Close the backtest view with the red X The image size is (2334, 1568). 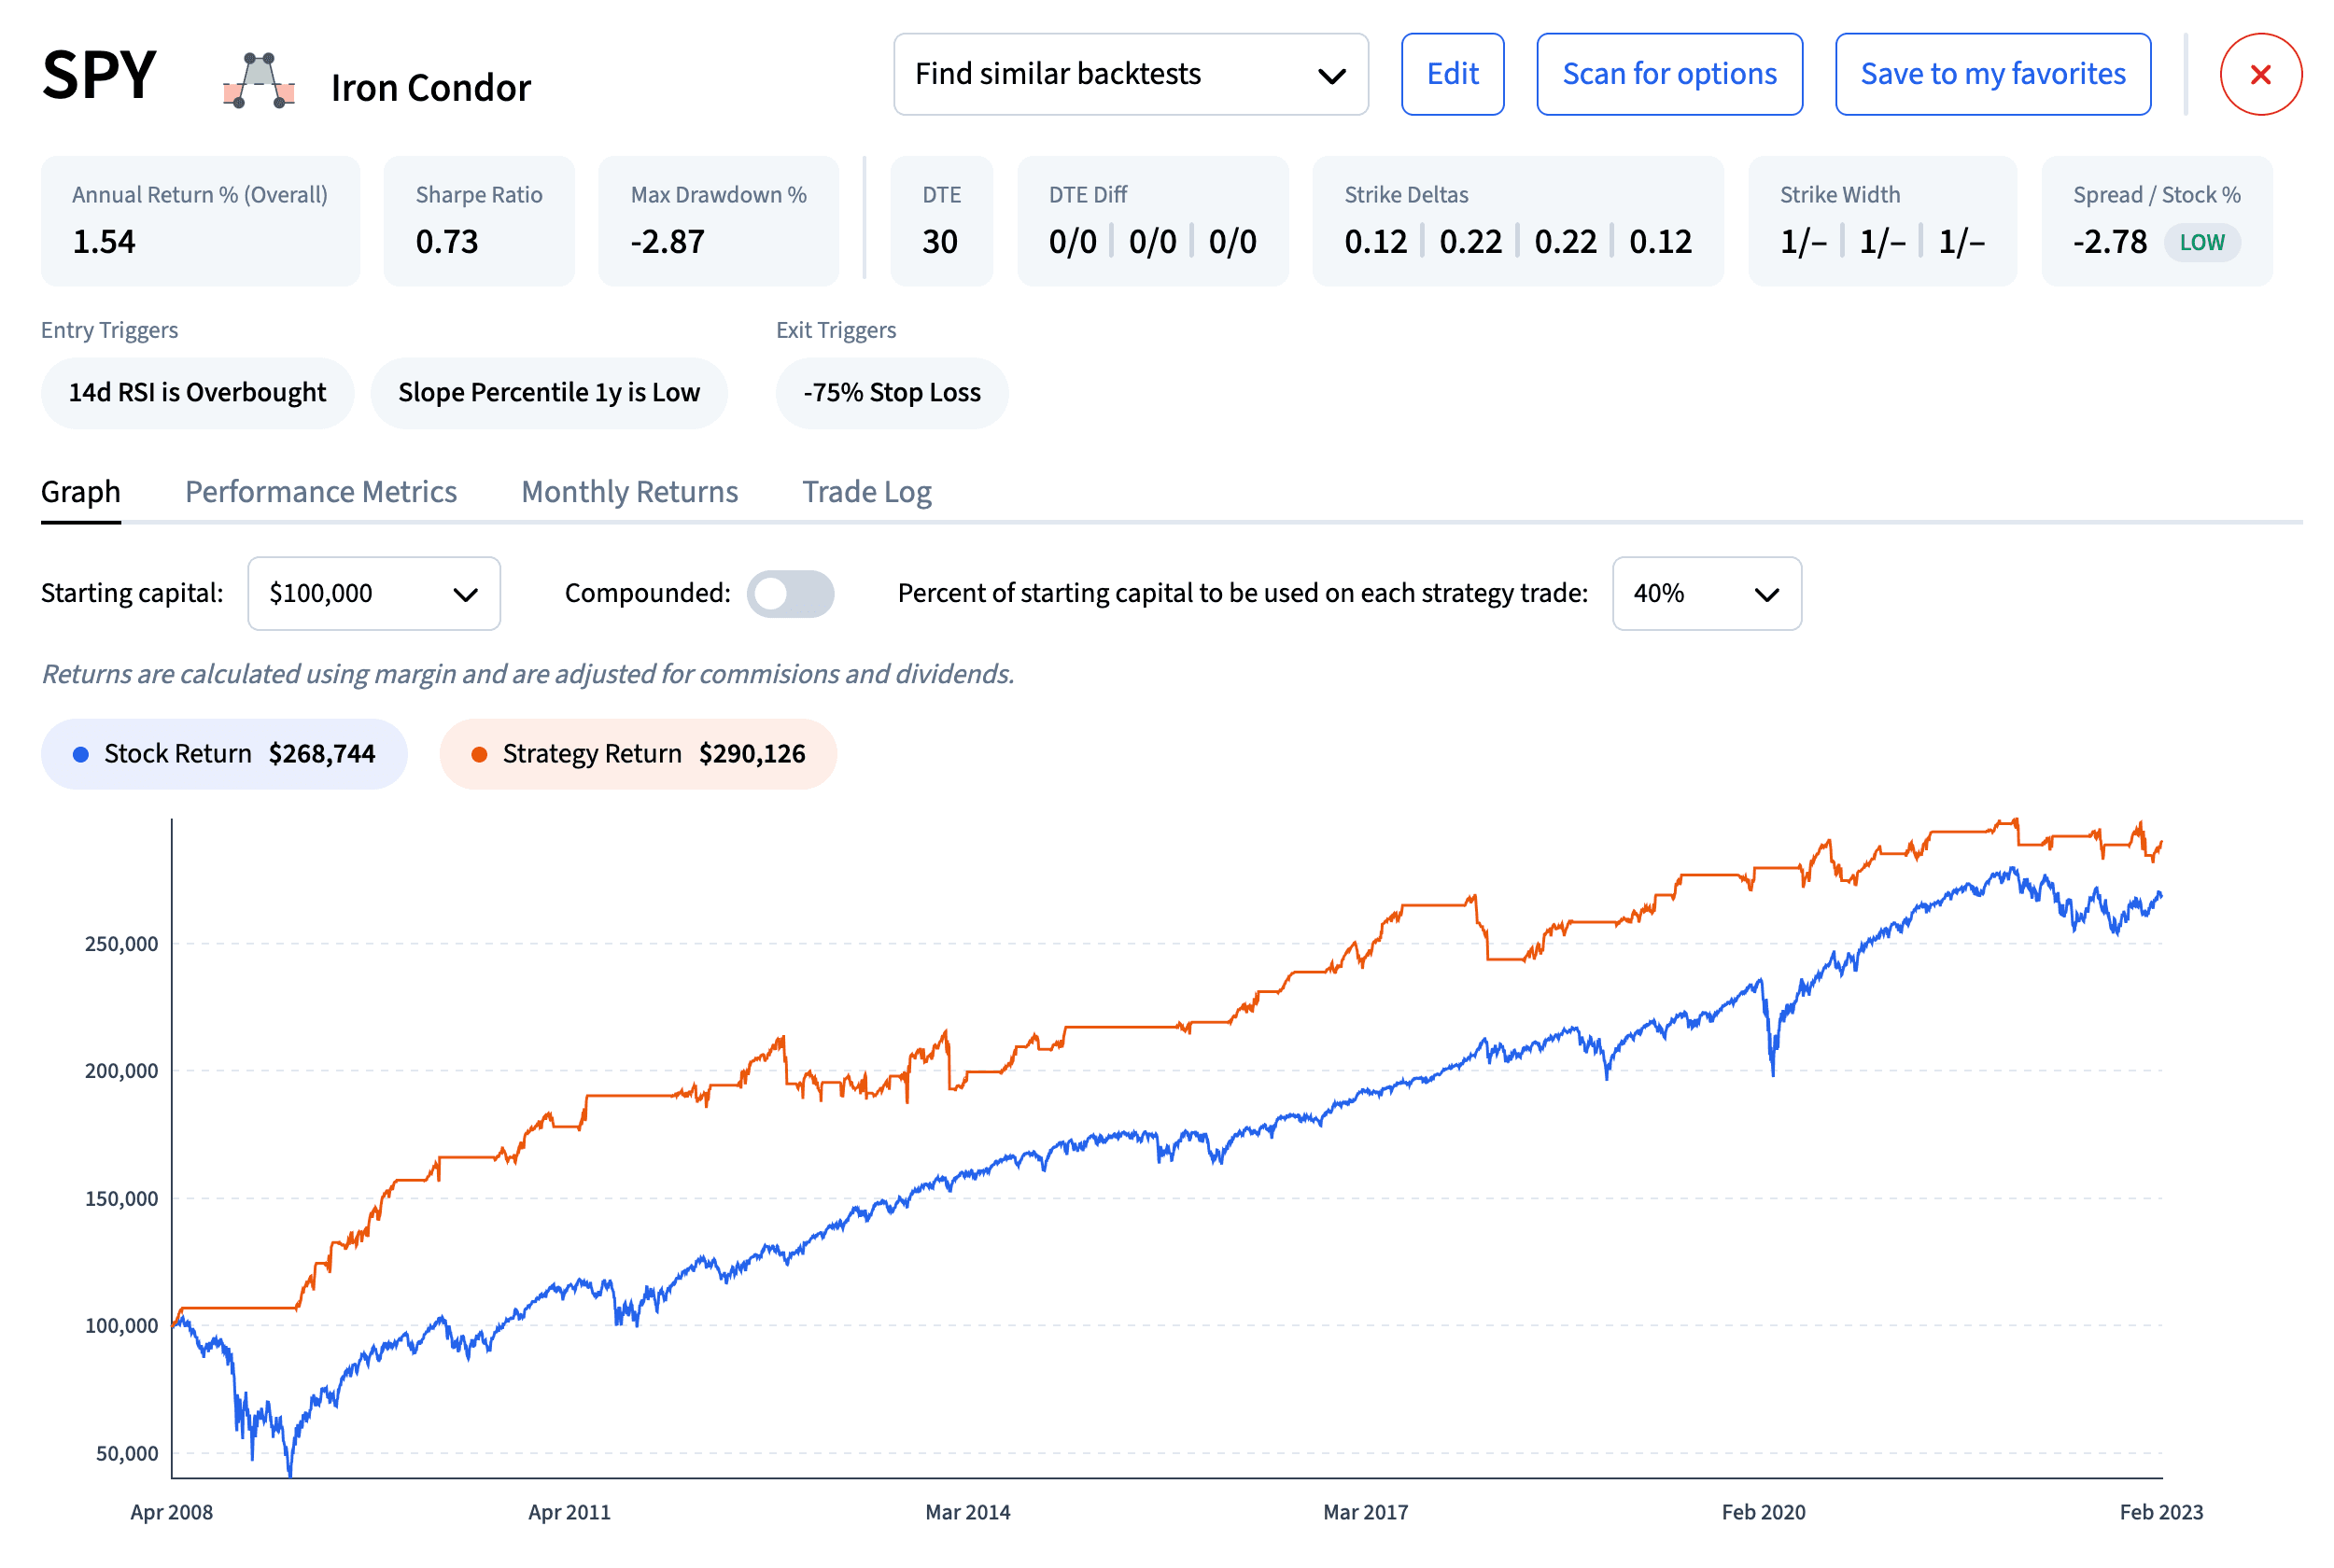coord(2260,74)
